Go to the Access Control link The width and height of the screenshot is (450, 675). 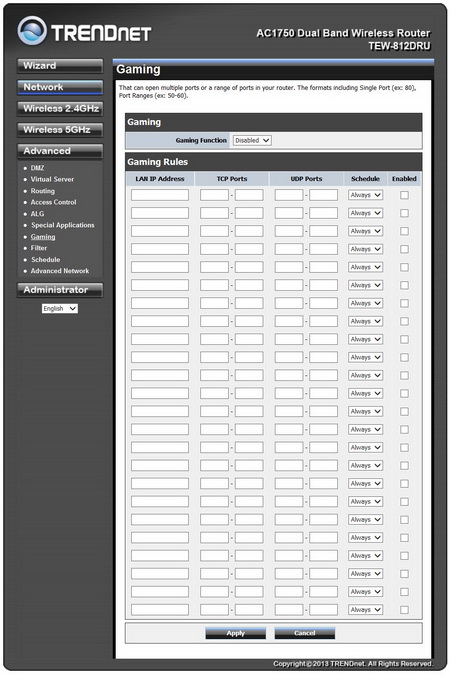[53, 202]
